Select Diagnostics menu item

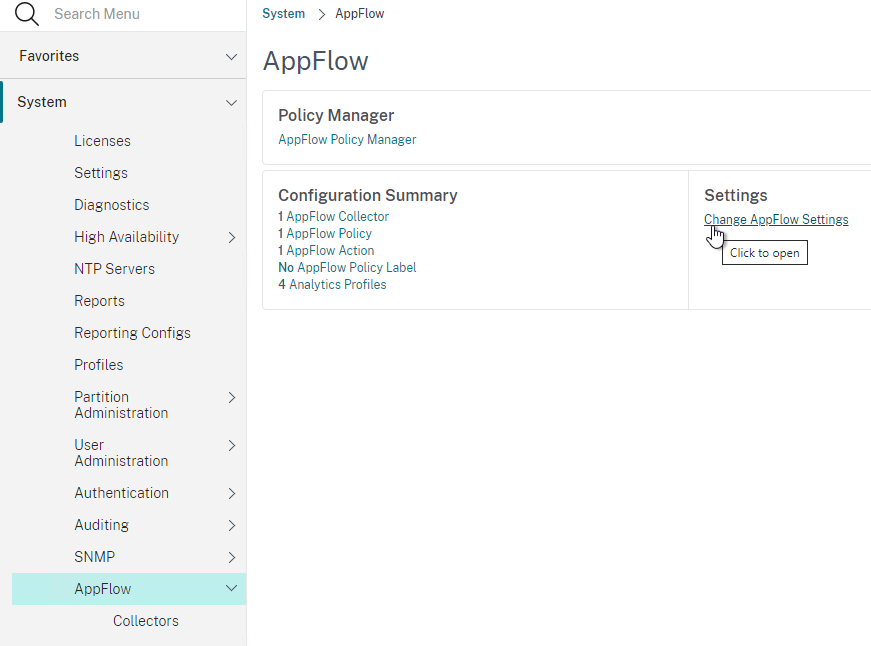pos(112,205)
